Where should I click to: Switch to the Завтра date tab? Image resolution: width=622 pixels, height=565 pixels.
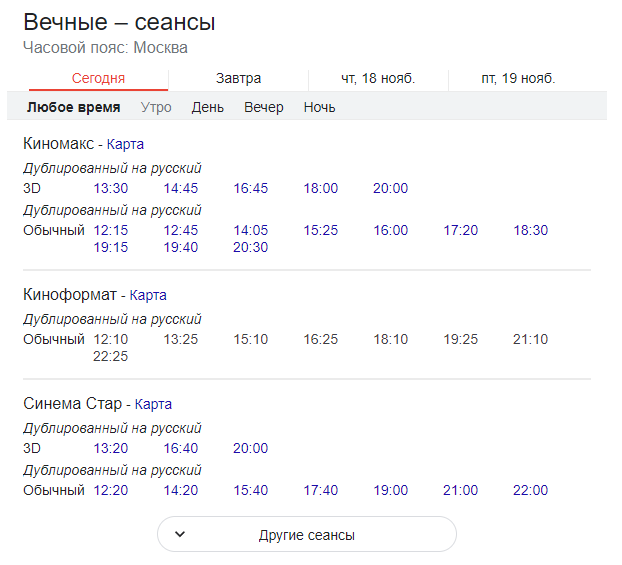tap(238, 79)
